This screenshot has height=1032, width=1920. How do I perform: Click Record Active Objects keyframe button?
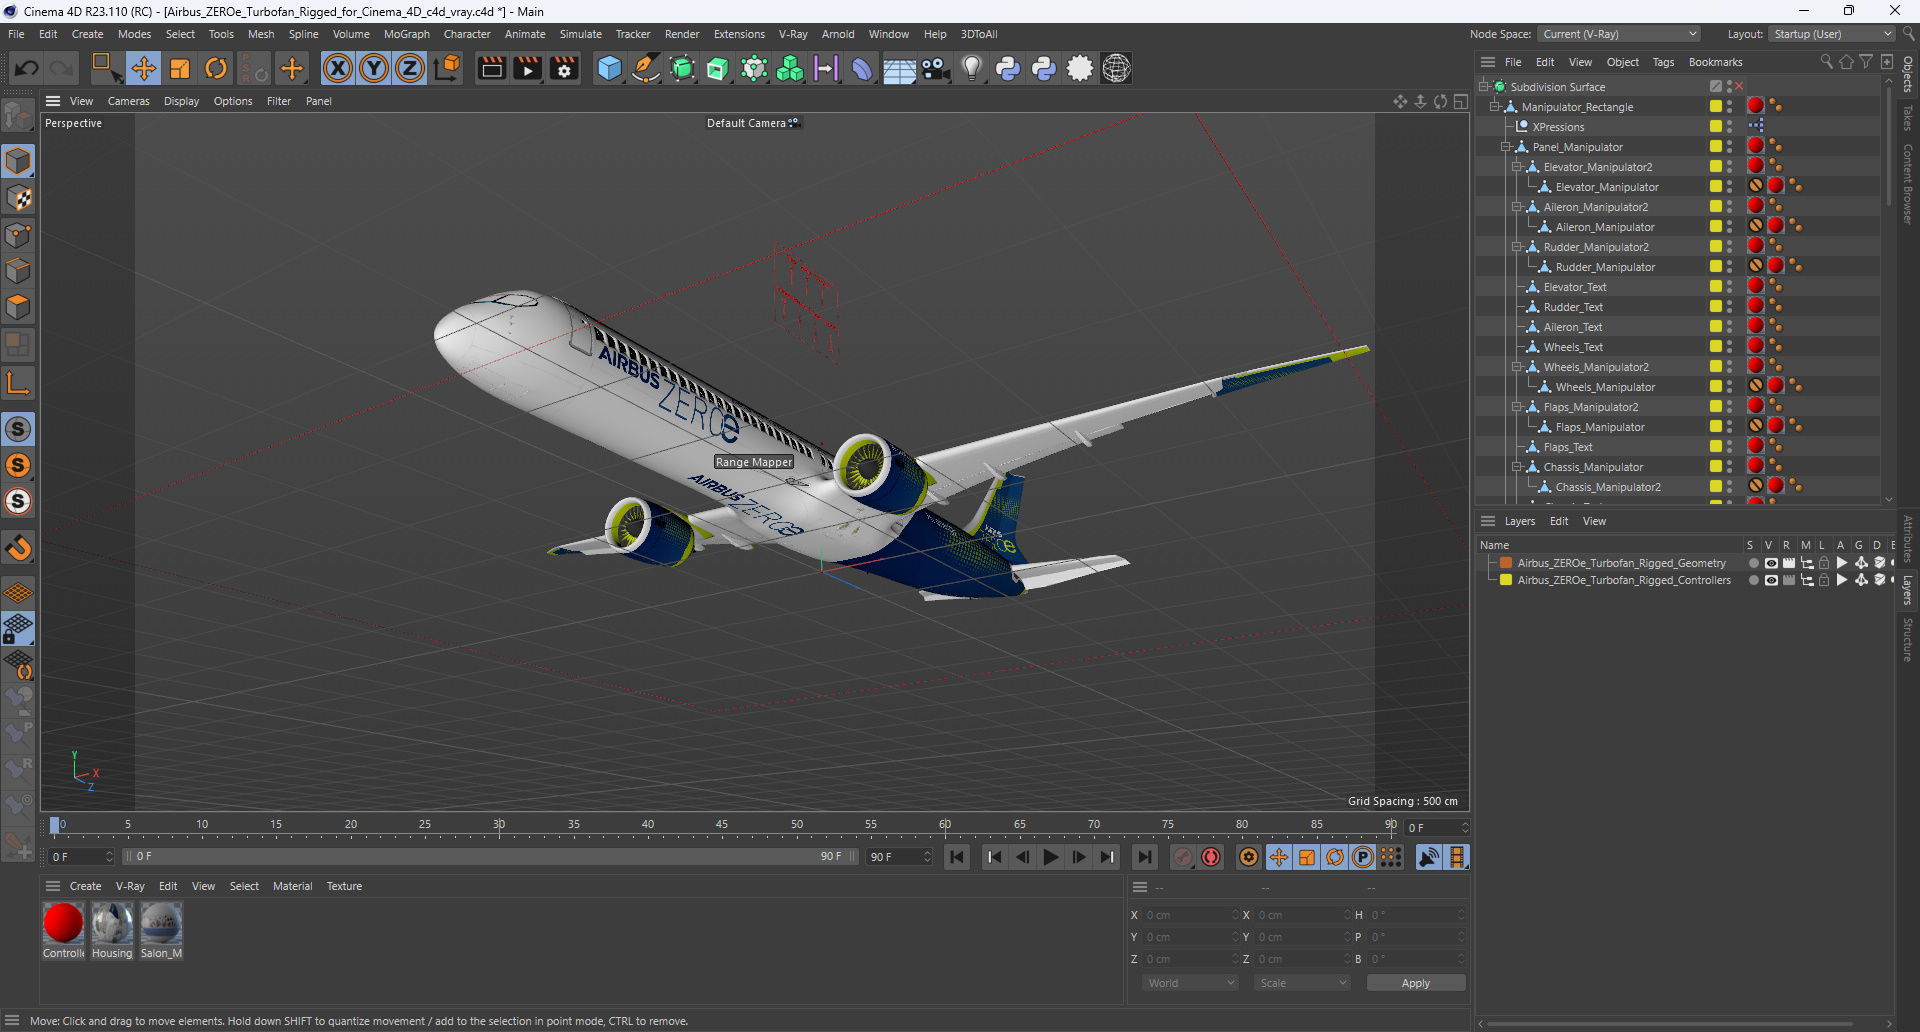point(1183,857)
